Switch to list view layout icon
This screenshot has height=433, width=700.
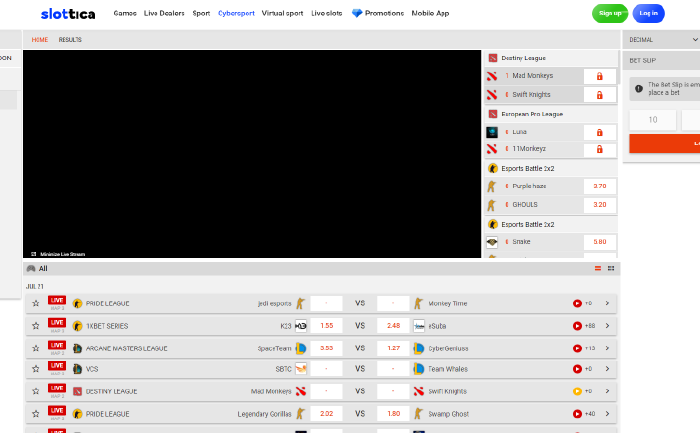[598, 268]
